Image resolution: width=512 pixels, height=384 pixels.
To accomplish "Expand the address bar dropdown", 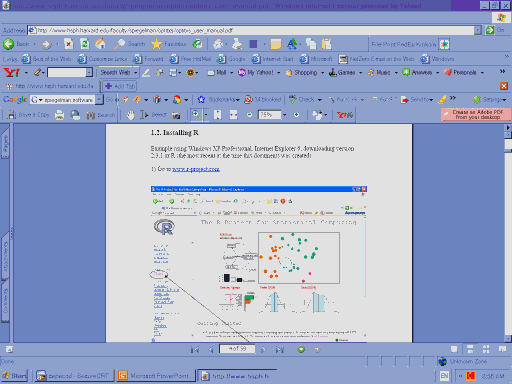I will pos(478,30).
